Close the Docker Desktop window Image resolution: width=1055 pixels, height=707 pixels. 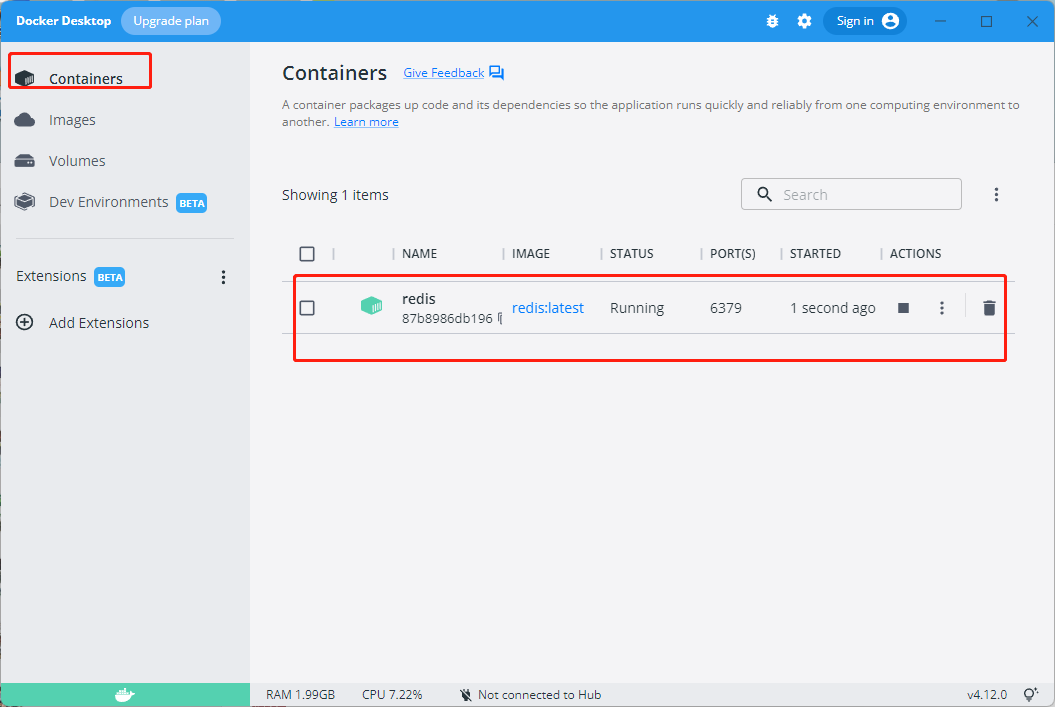1032,22
